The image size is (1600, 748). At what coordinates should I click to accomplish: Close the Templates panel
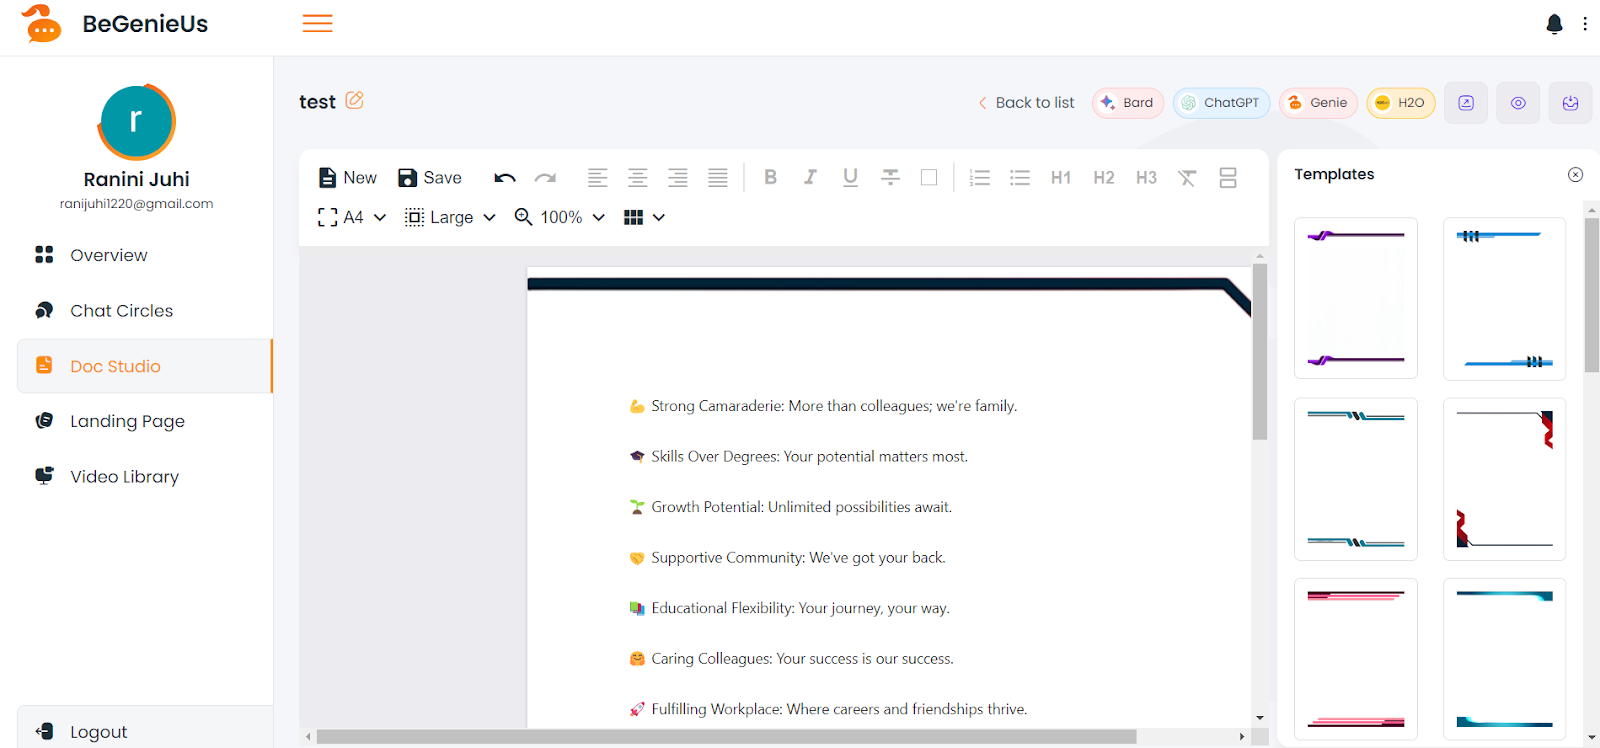pos(1575,175)
